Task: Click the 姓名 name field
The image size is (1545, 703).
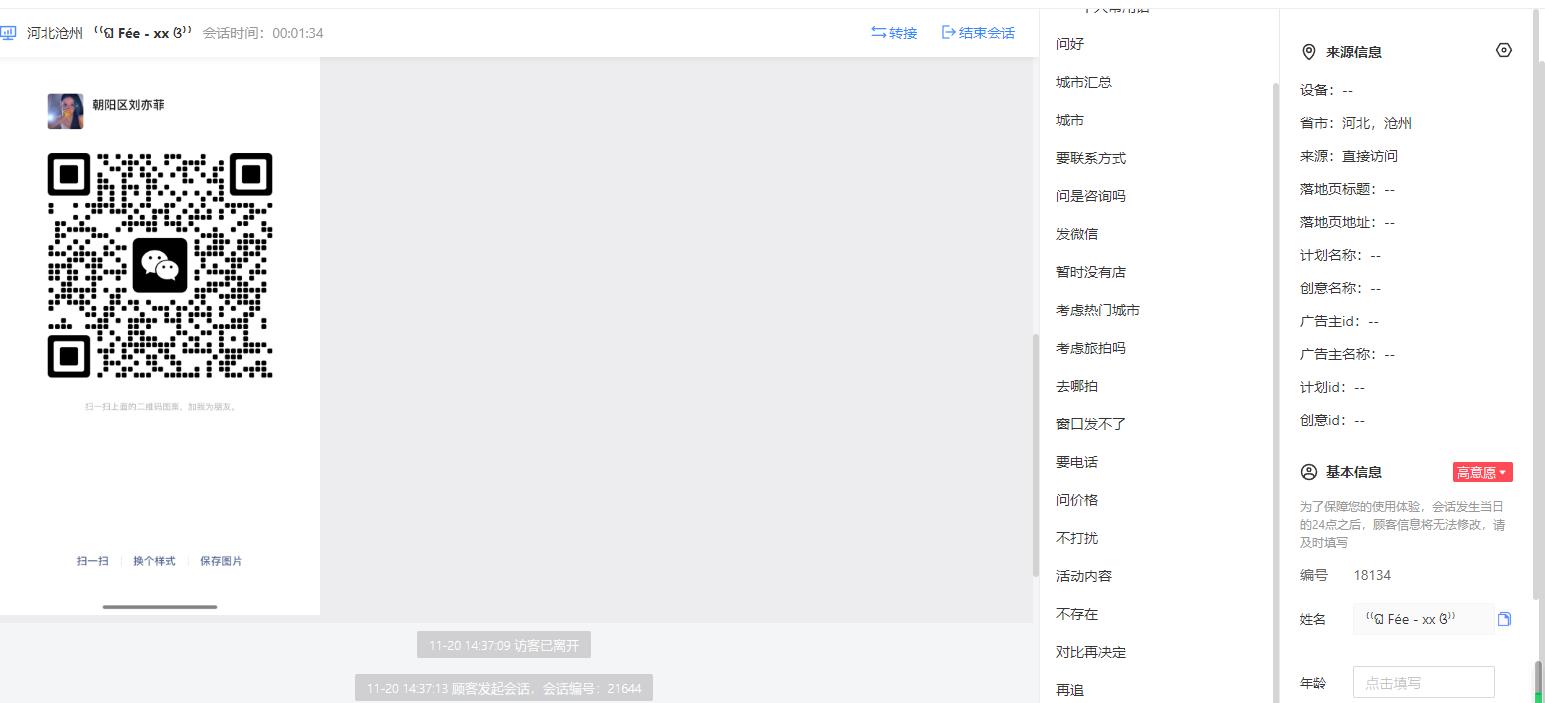Action: [x=1424, y=619]
